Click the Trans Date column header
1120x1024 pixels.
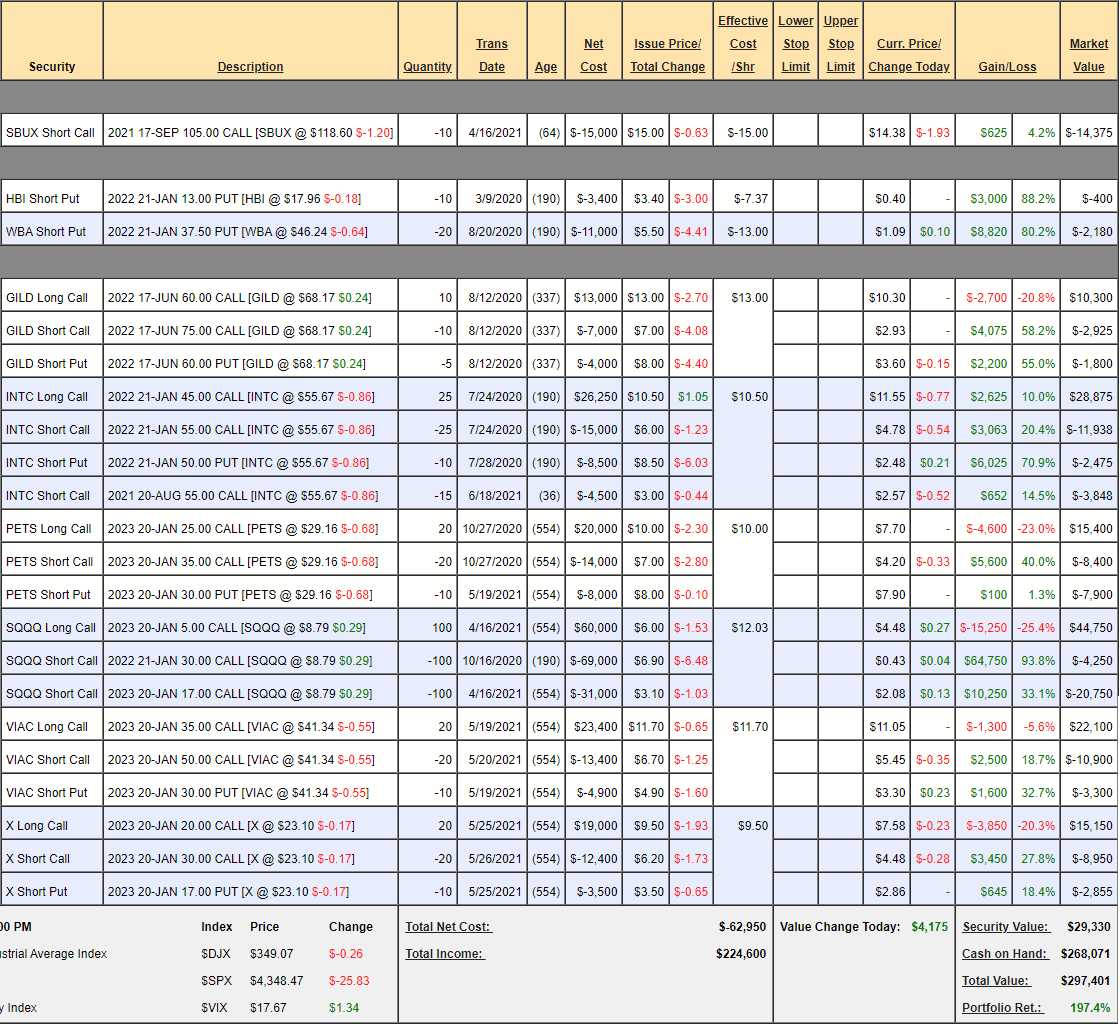(x=491, y=55)
